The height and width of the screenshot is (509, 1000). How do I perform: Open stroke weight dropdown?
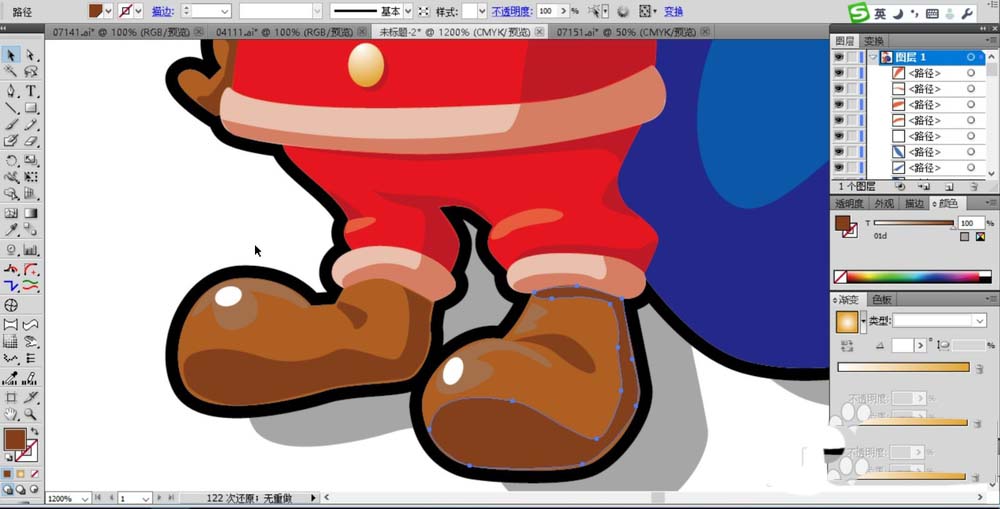pyautogui.click(x=224, y=11)
